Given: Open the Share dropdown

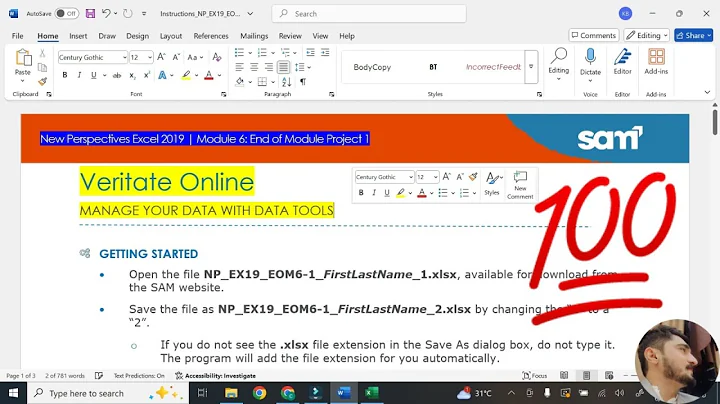Looking at the screenshot, I should coord(693,35).
